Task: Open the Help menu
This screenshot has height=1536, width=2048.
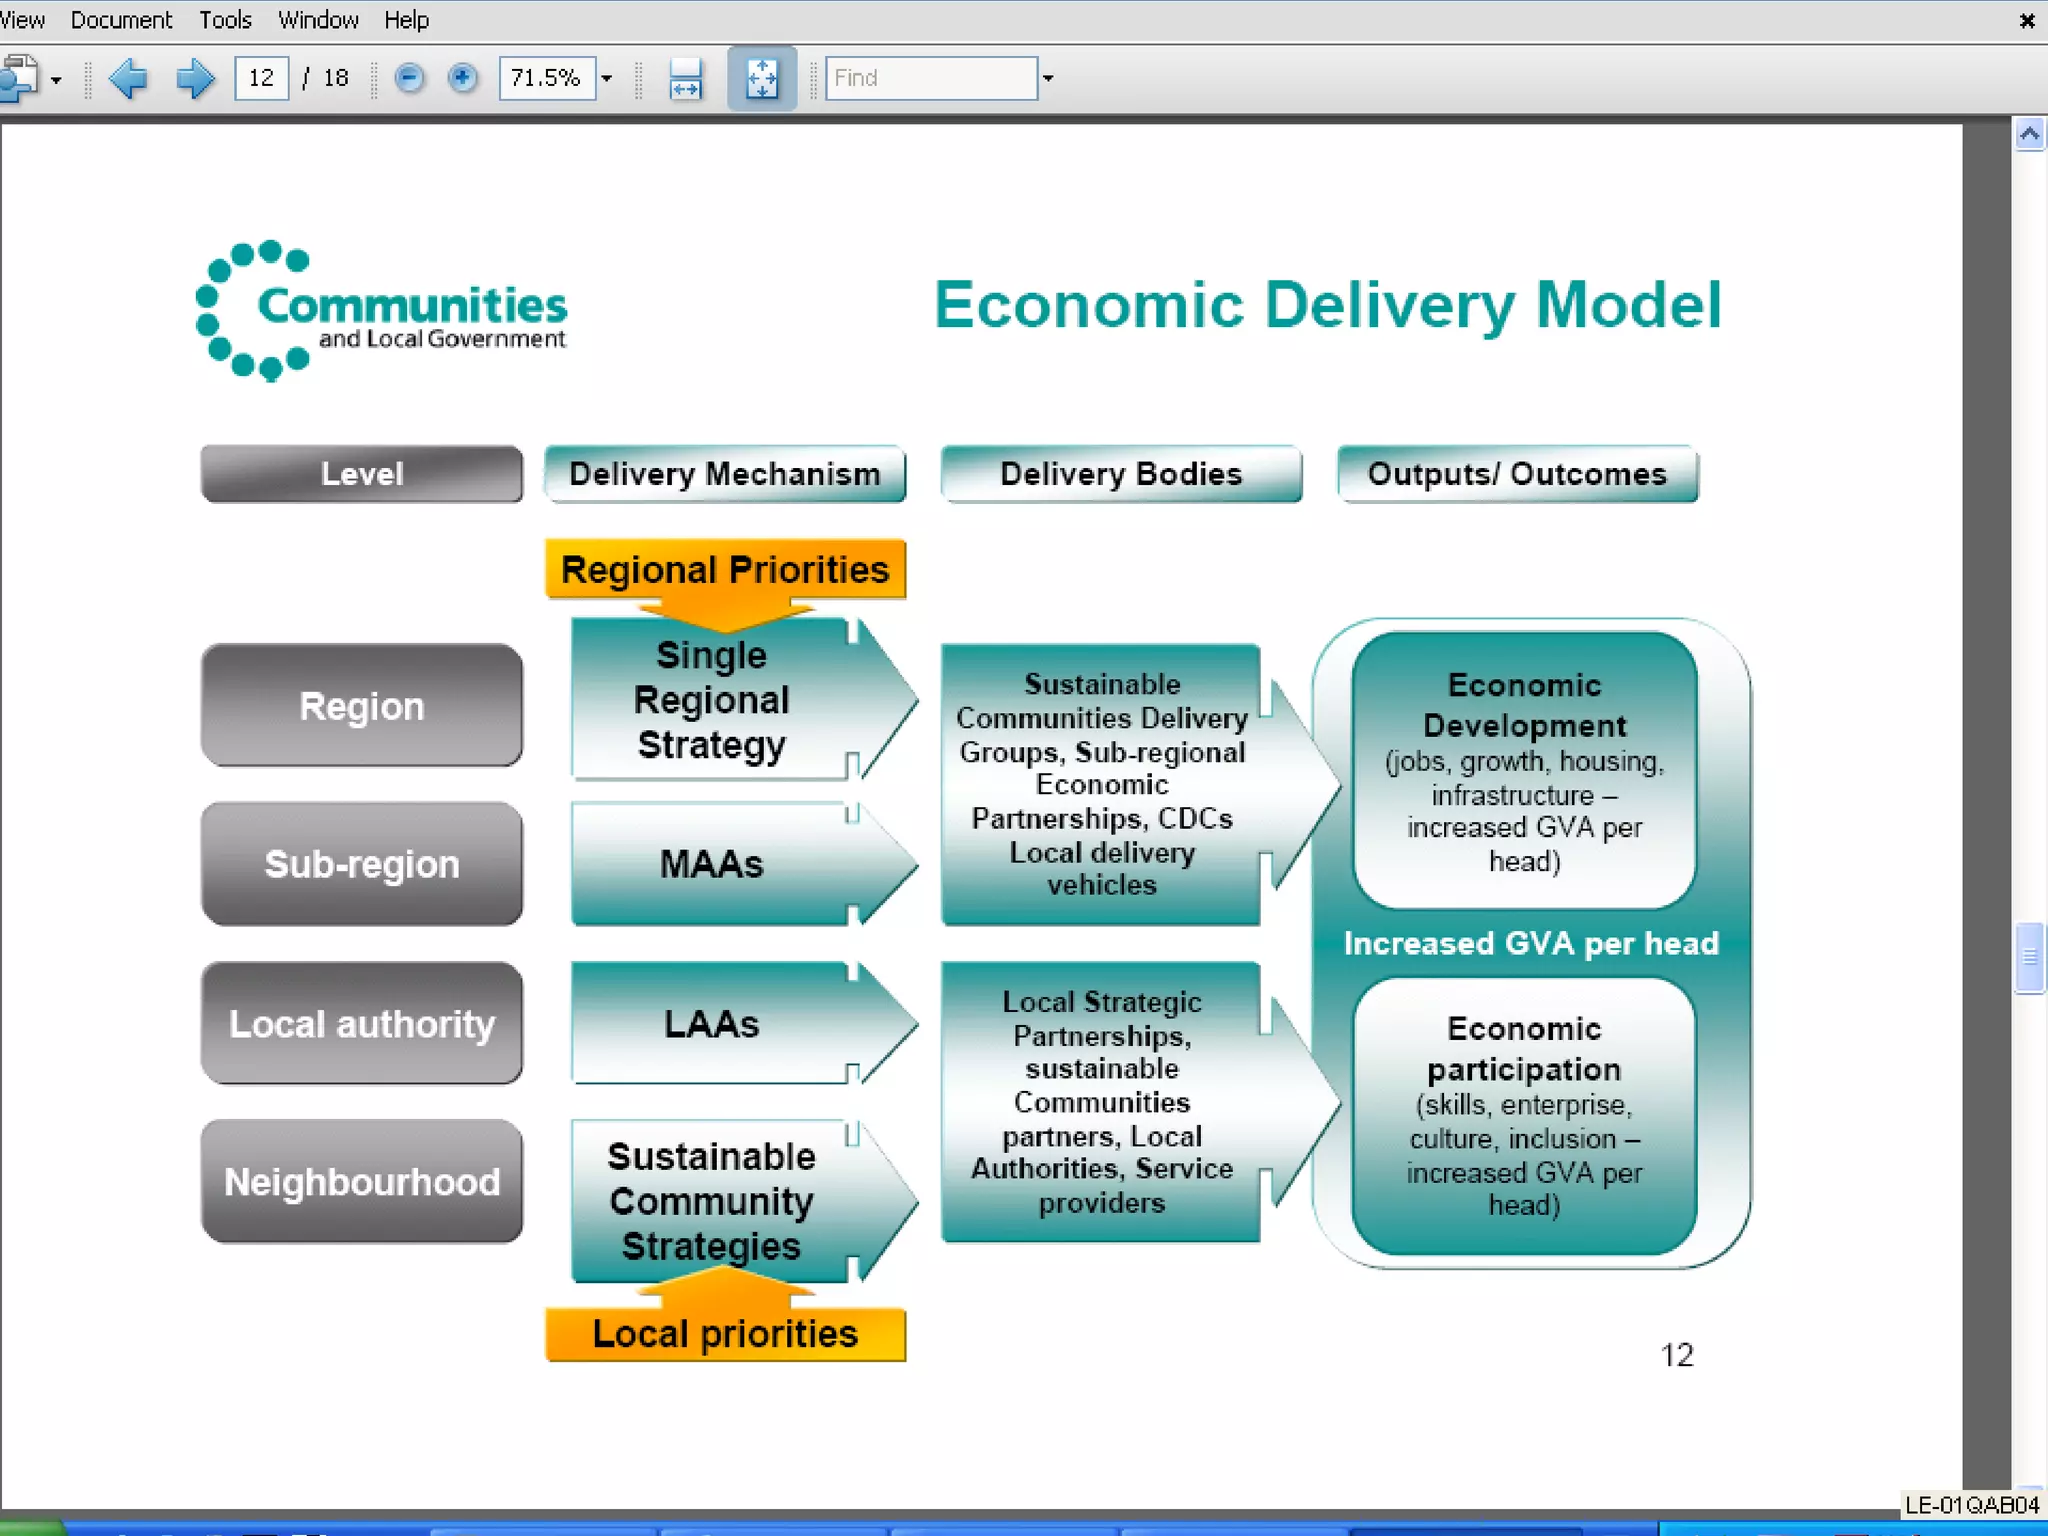Action: pos(406,20)
